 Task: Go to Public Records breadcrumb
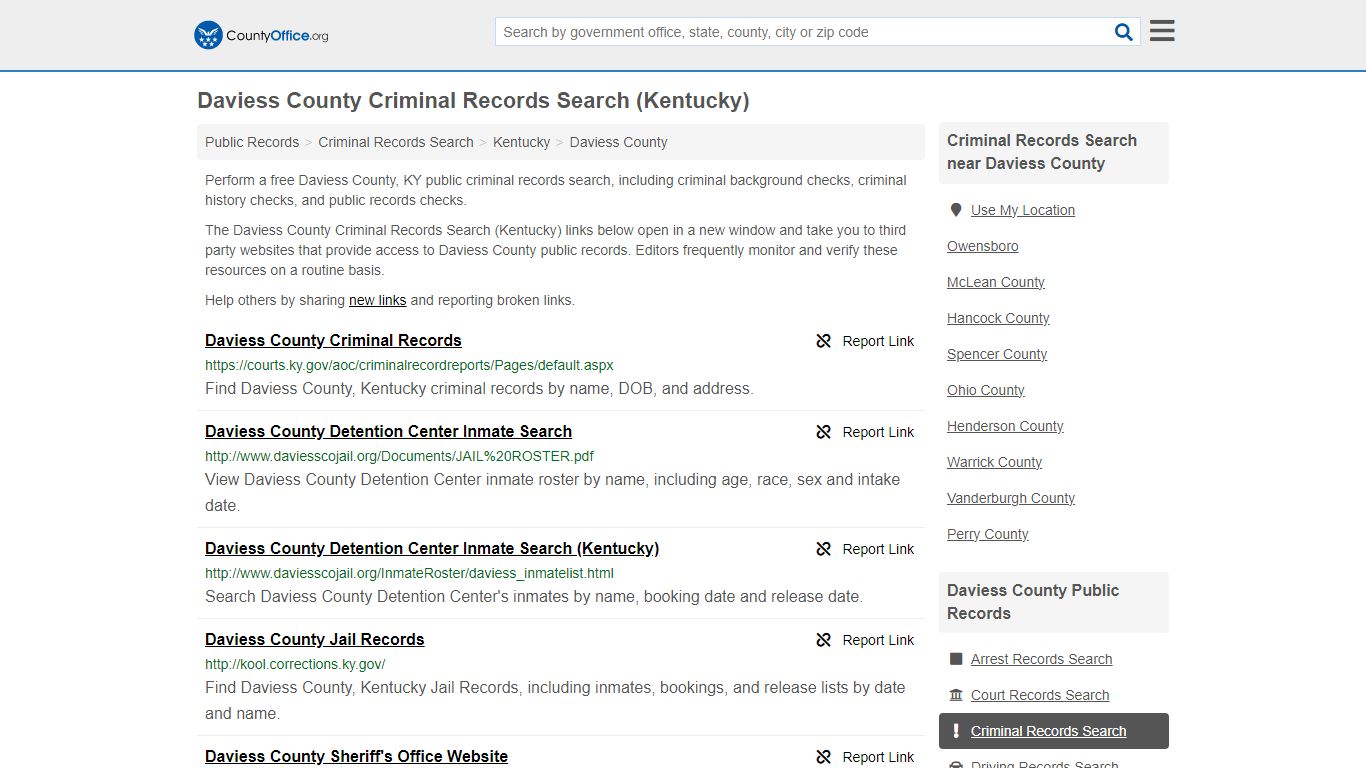coord(252,142)
